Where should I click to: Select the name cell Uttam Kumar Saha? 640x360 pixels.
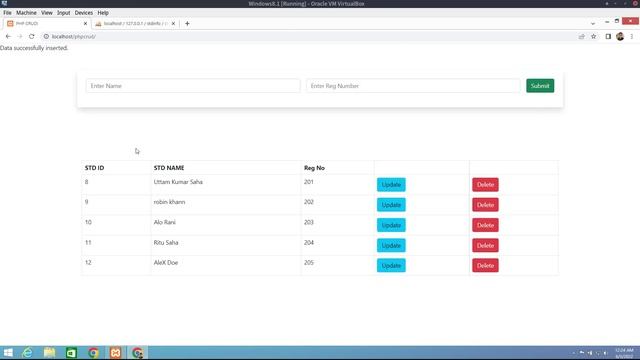click(178, 182)
